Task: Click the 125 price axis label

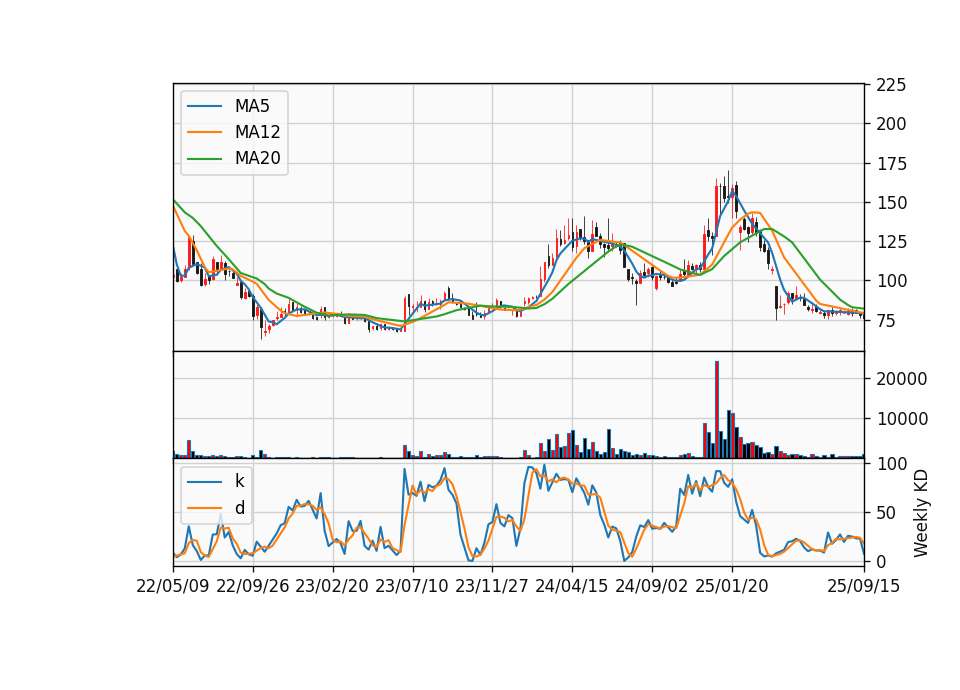Action: point(891,242)
